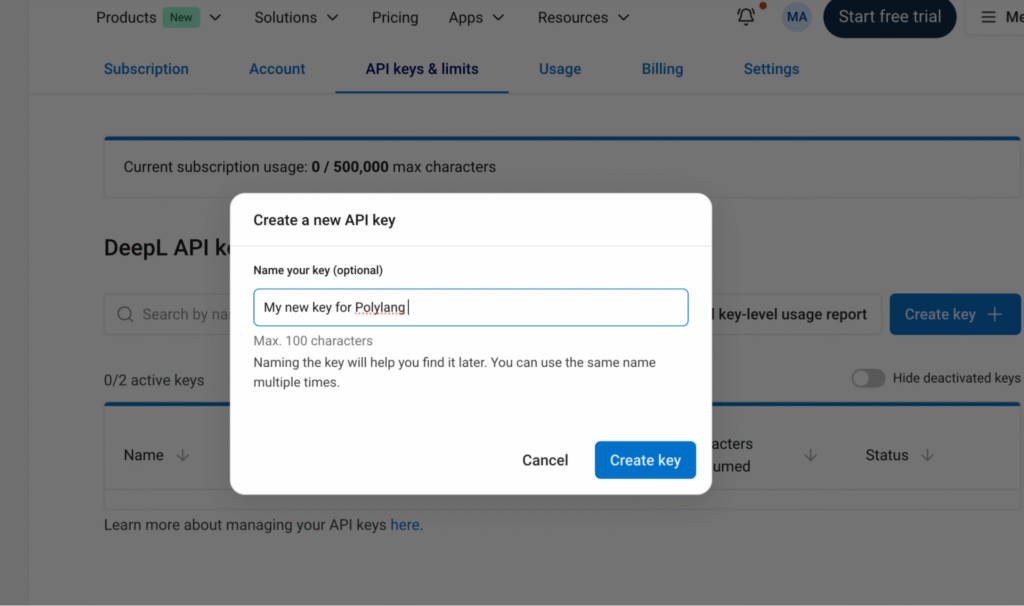Click the API key name input field

tap(470, 307)
